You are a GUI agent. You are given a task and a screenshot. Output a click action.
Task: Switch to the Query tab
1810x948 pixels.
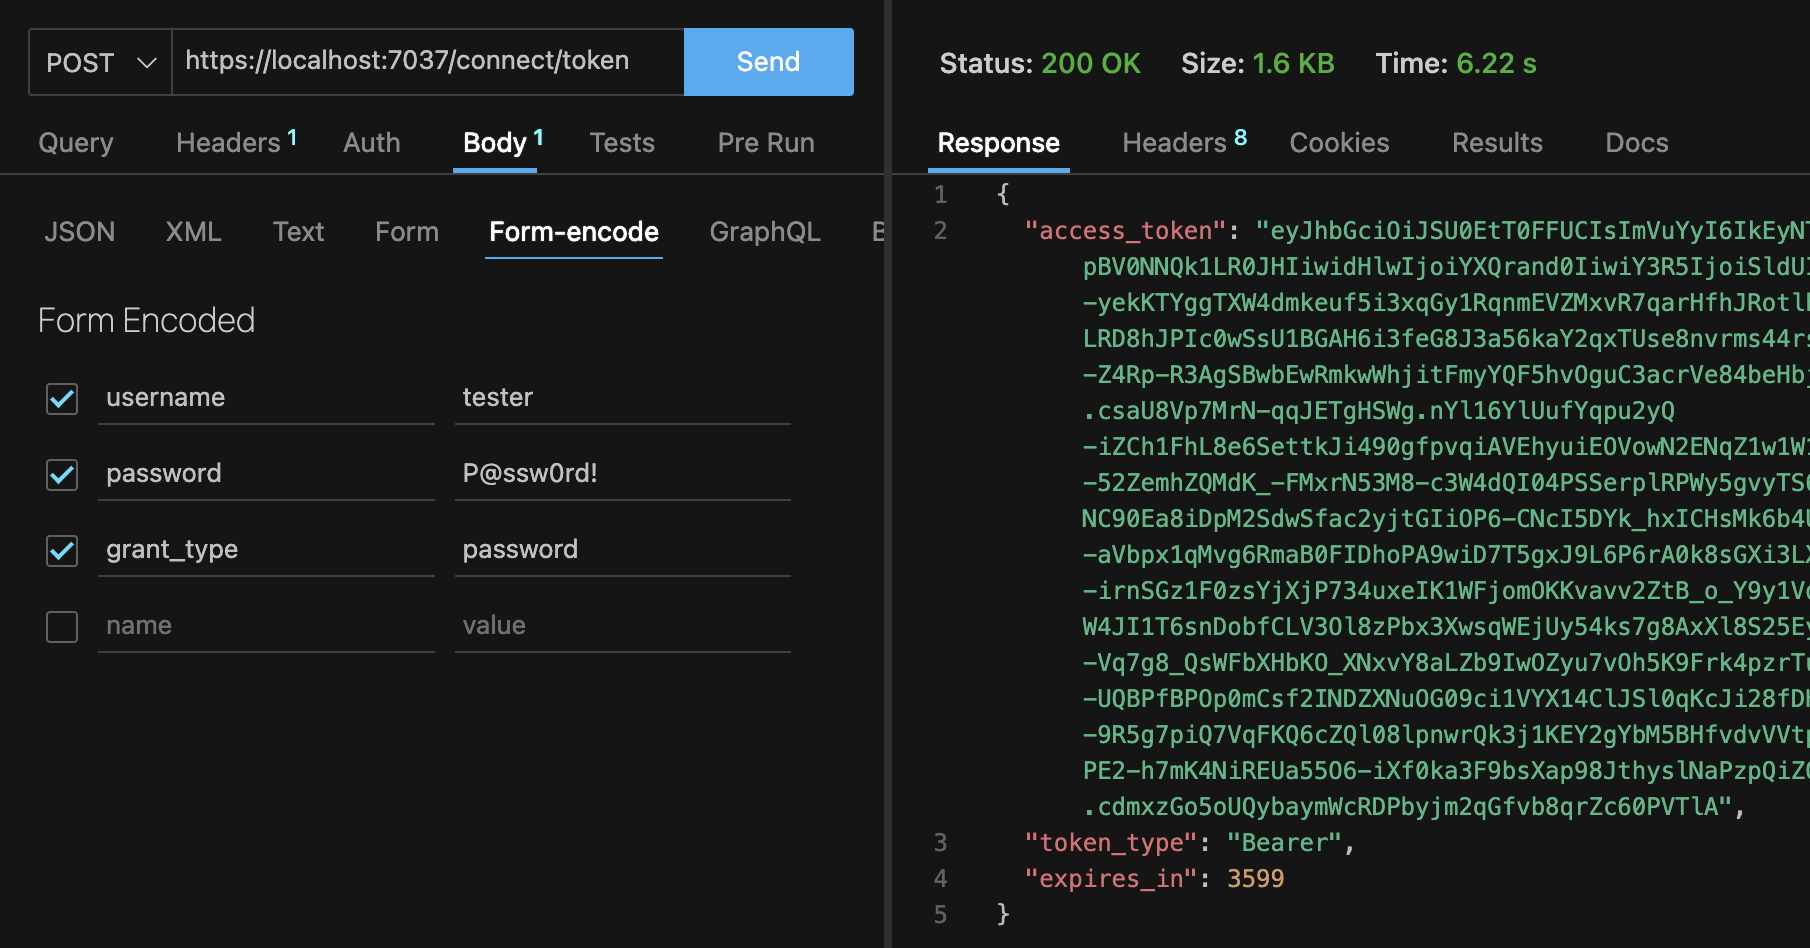(76, 143)
